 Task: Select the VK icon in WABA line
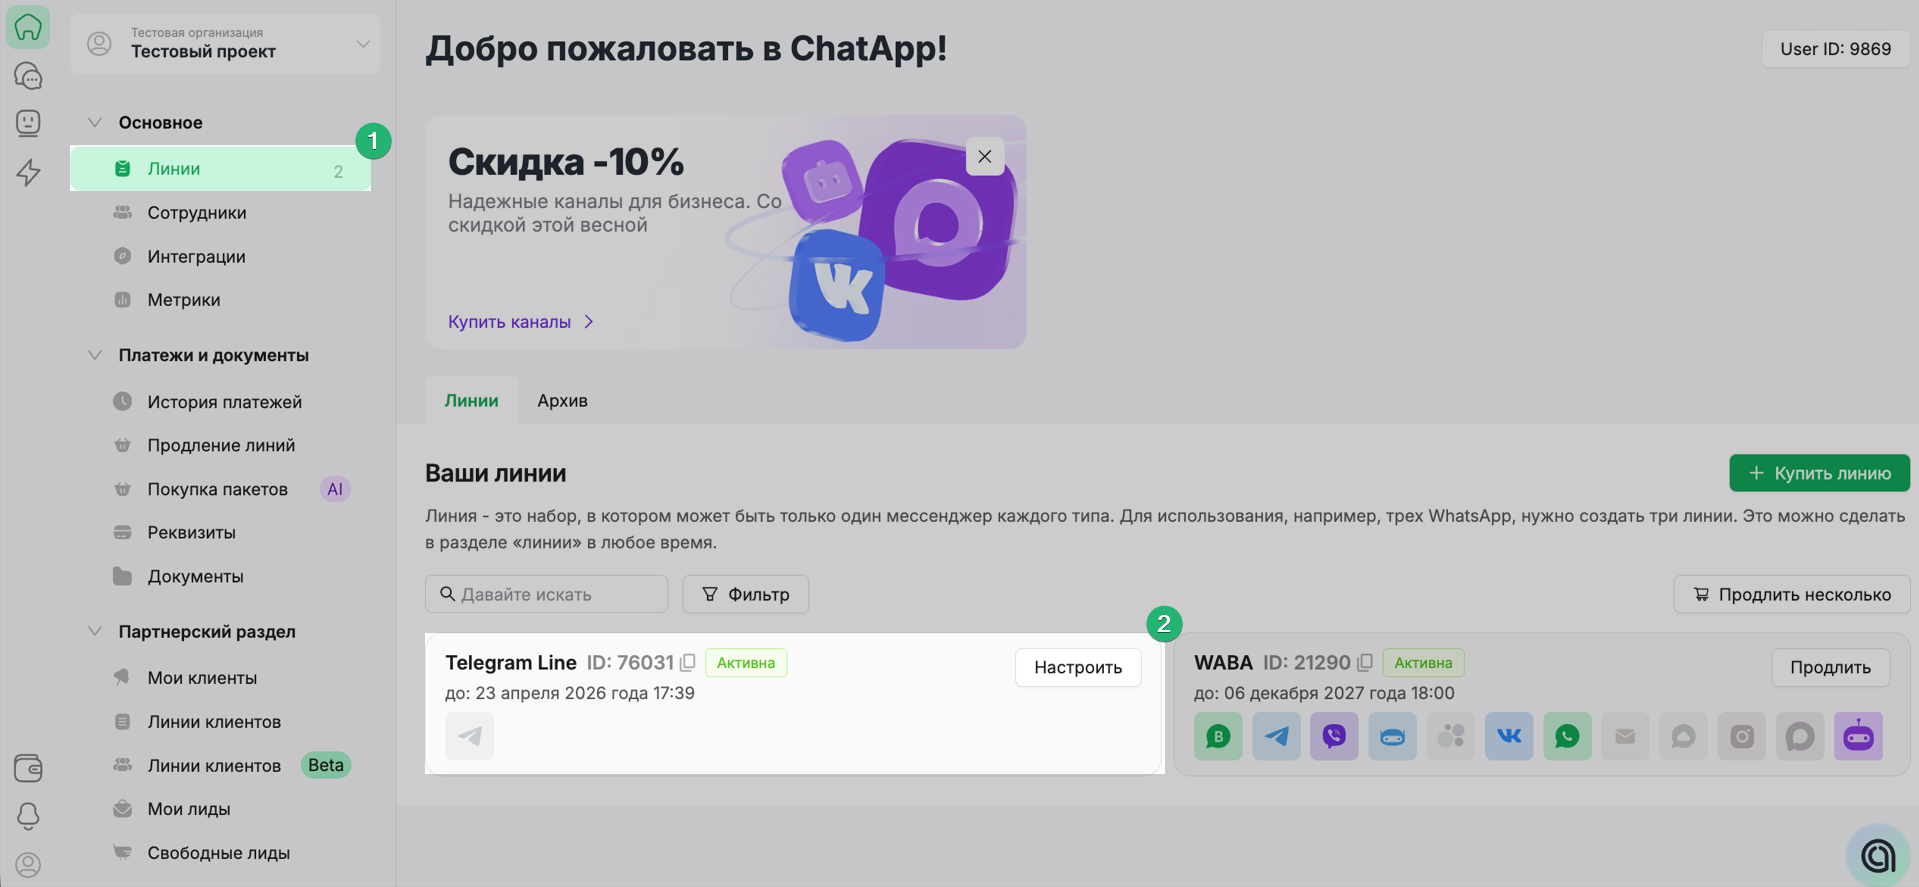[x=1508, y=737]
